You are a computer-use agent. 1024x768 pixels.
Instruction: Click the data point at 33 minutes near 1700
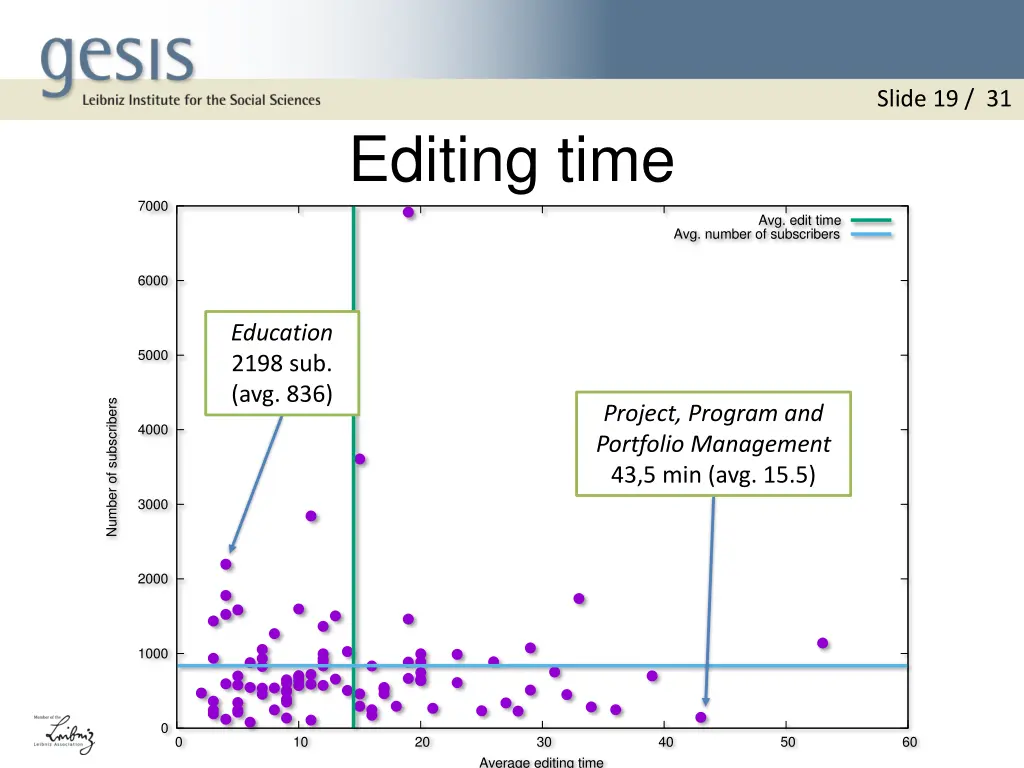tap(579, 599)
